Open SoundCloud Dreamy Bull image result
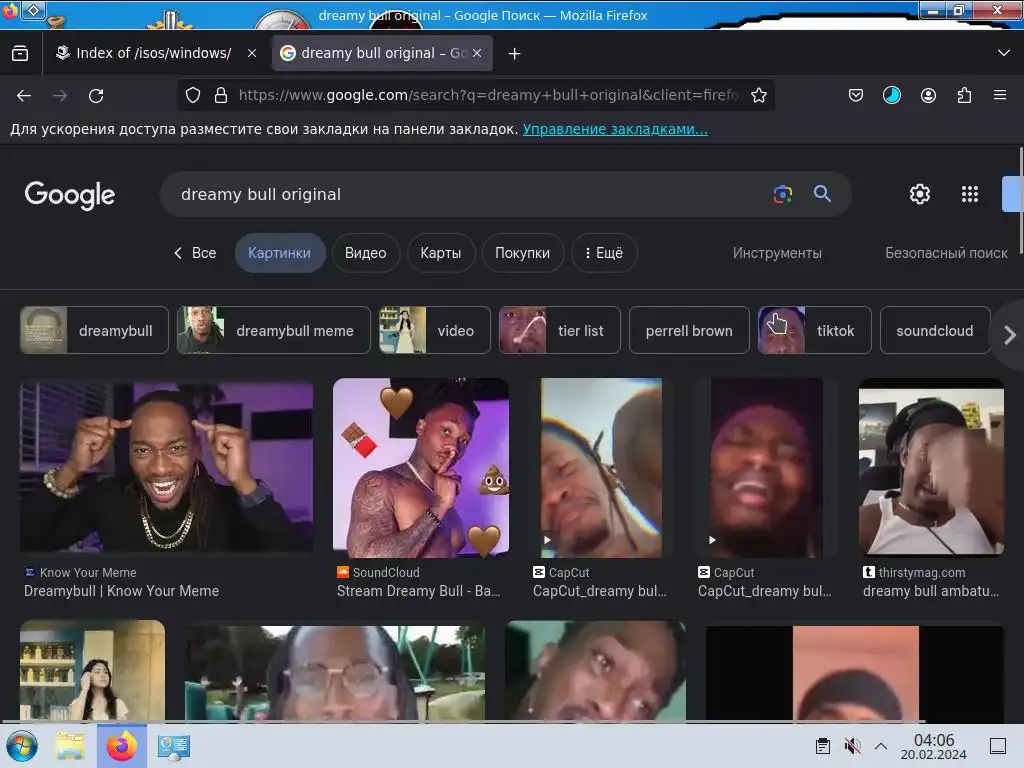The image size is (1024, 768). point(421,468)
